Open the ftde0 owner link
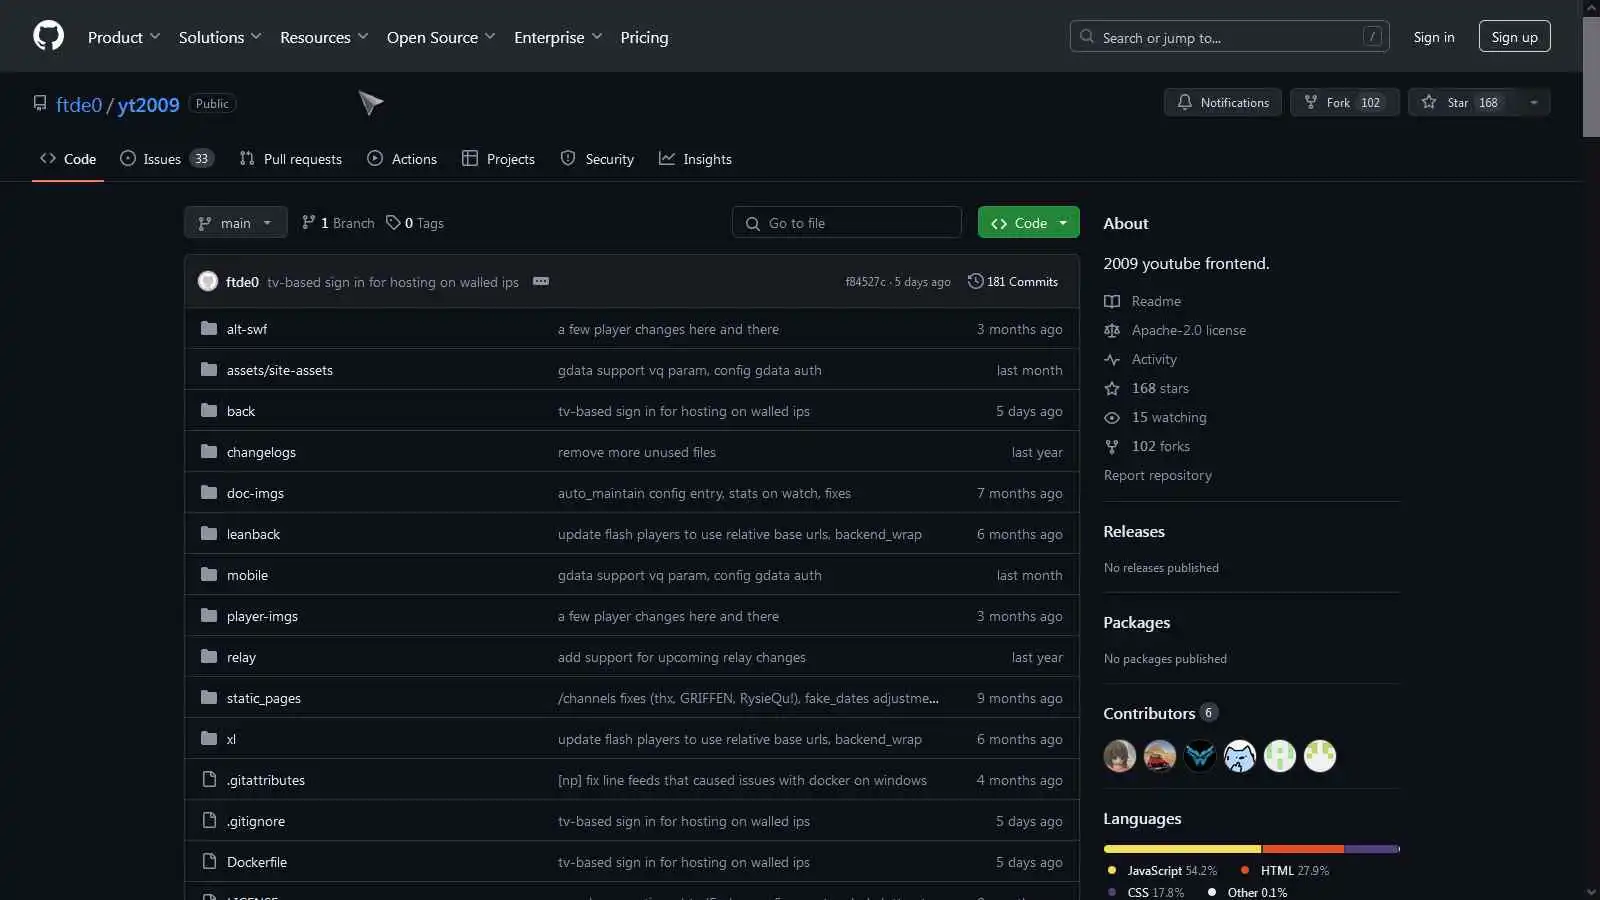Image resolution: width=1600 pixels, height=900 pixels. tap(79, 104)
